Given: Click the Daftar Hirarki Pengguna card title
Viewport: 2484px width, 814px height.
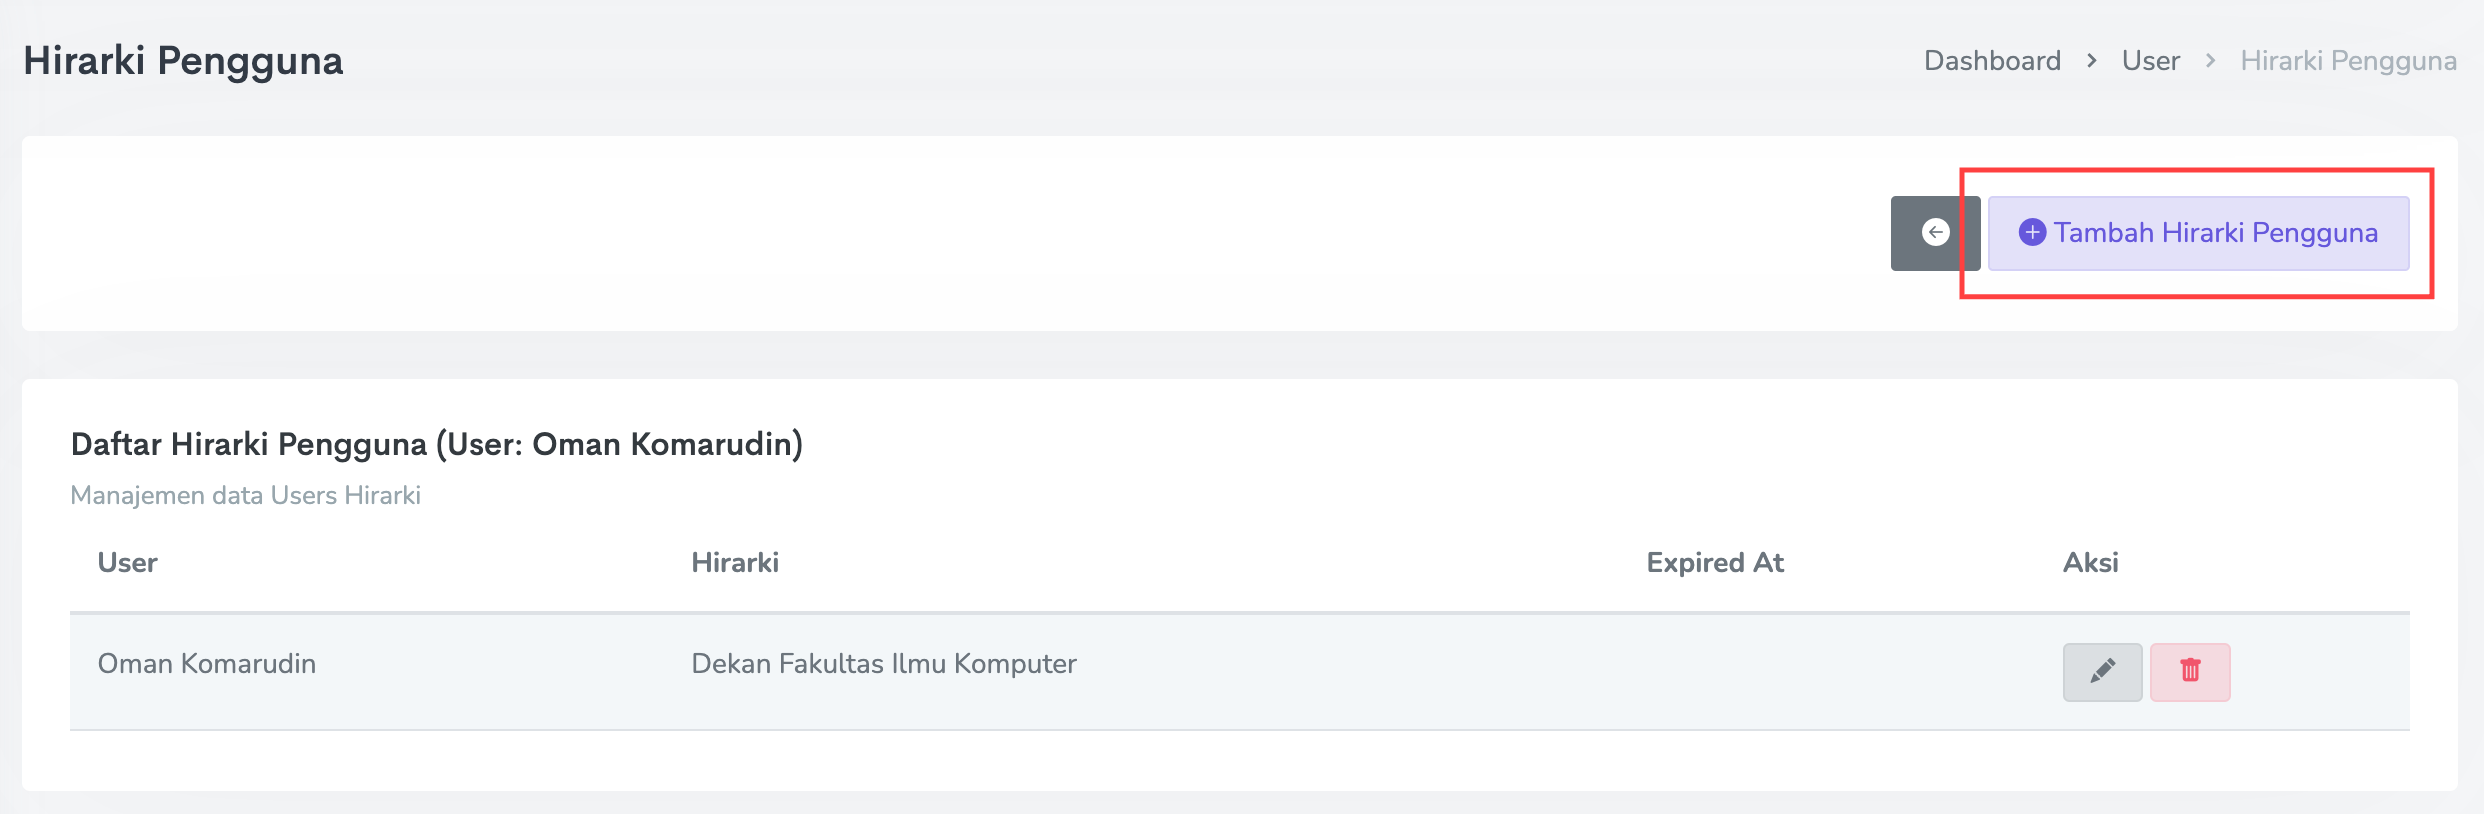Looking at the screenshot, I should [436, 444].
